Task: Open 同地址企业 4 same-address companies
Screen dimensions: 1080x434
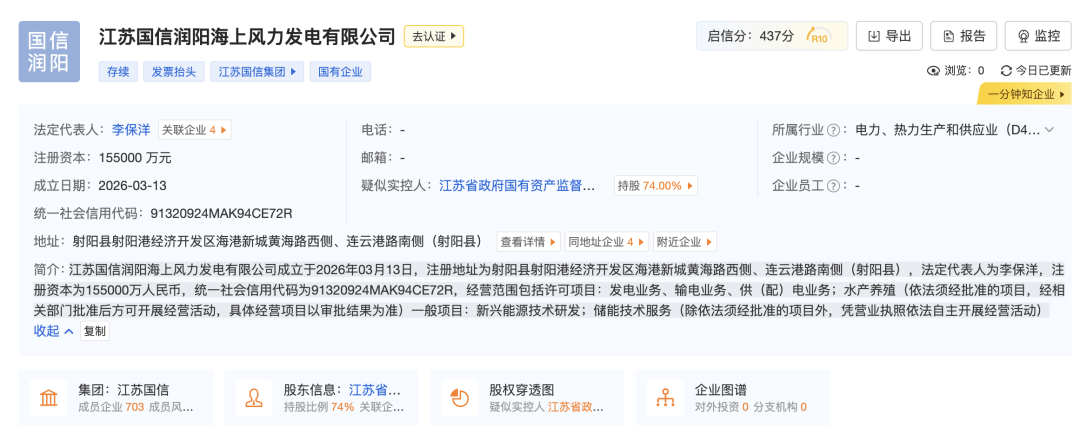Action: coord(606,242)
